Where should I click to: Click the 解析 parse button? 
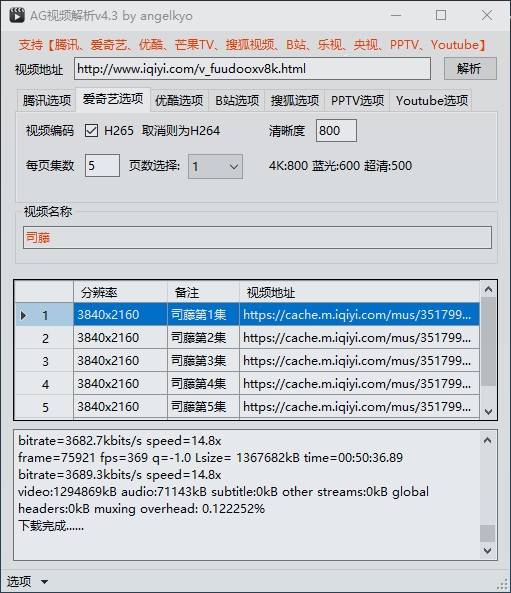coord(470,68)
